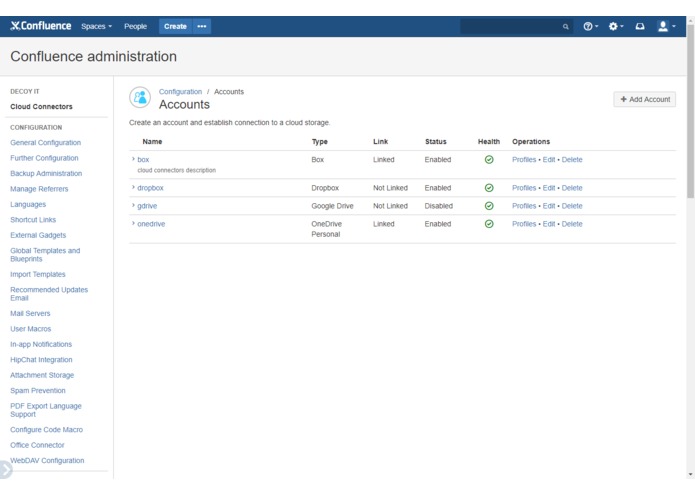Delete the onedrive account
Image resolution: width=695 pixels, height=494 pixels.
[x=572, y=224]
